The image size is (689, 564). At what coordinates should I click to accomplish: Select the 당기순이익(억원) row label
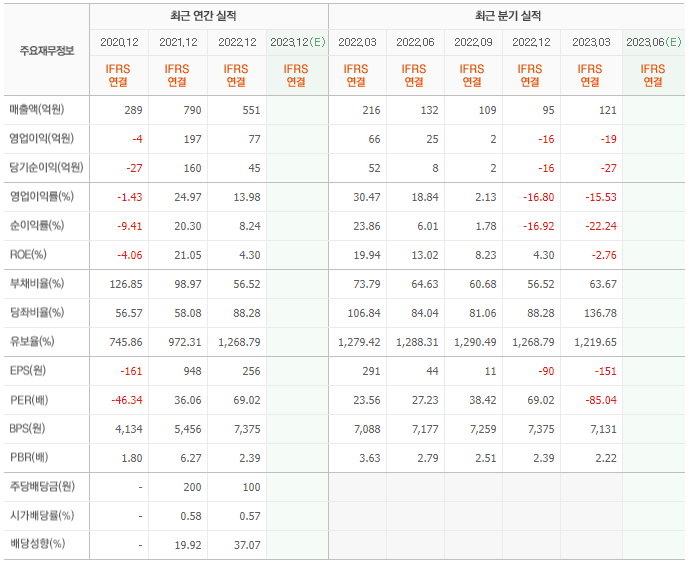coord(47,167)
